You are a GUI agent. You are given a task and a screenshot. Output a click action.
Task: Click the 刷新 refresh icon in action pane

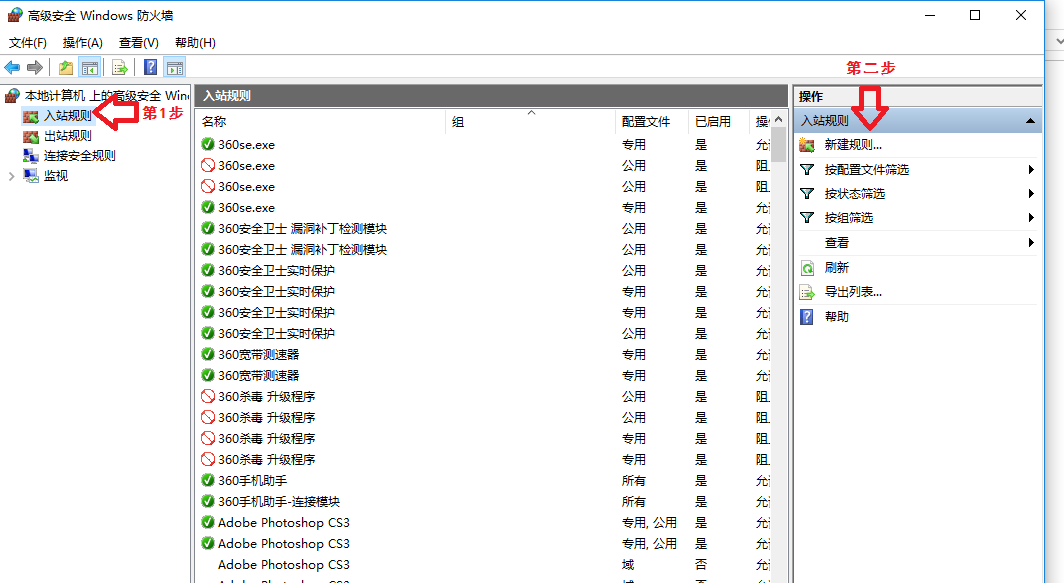pos(807,267)
